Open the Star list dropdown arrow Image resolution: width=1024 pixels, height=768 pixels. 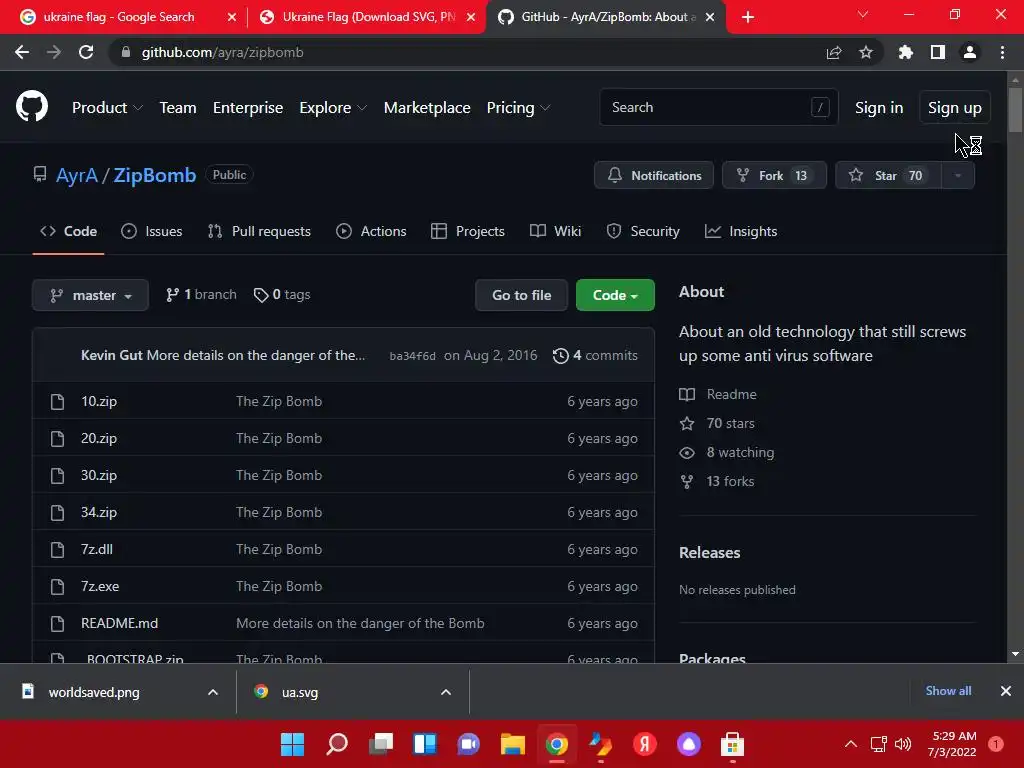click(958, 175)
